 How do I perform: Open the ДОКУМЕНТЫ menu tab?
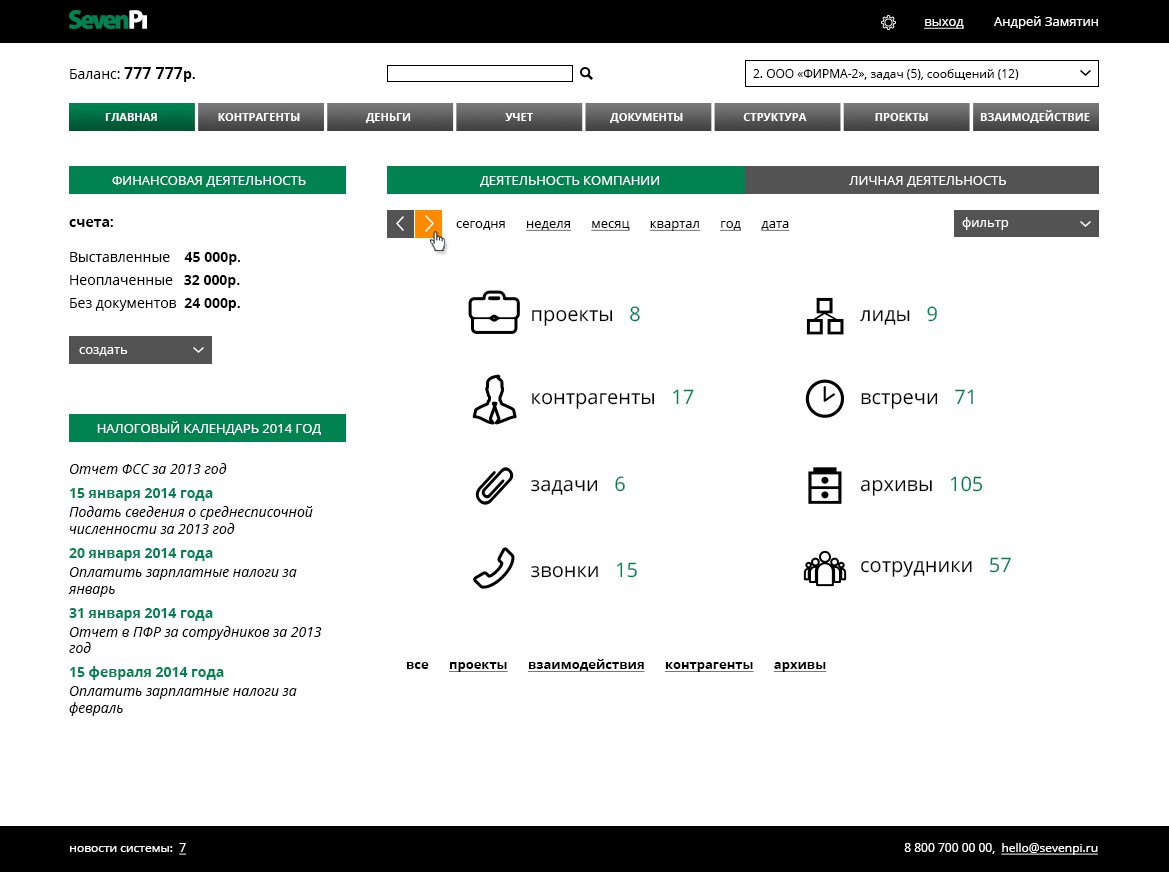coord(646,117)
